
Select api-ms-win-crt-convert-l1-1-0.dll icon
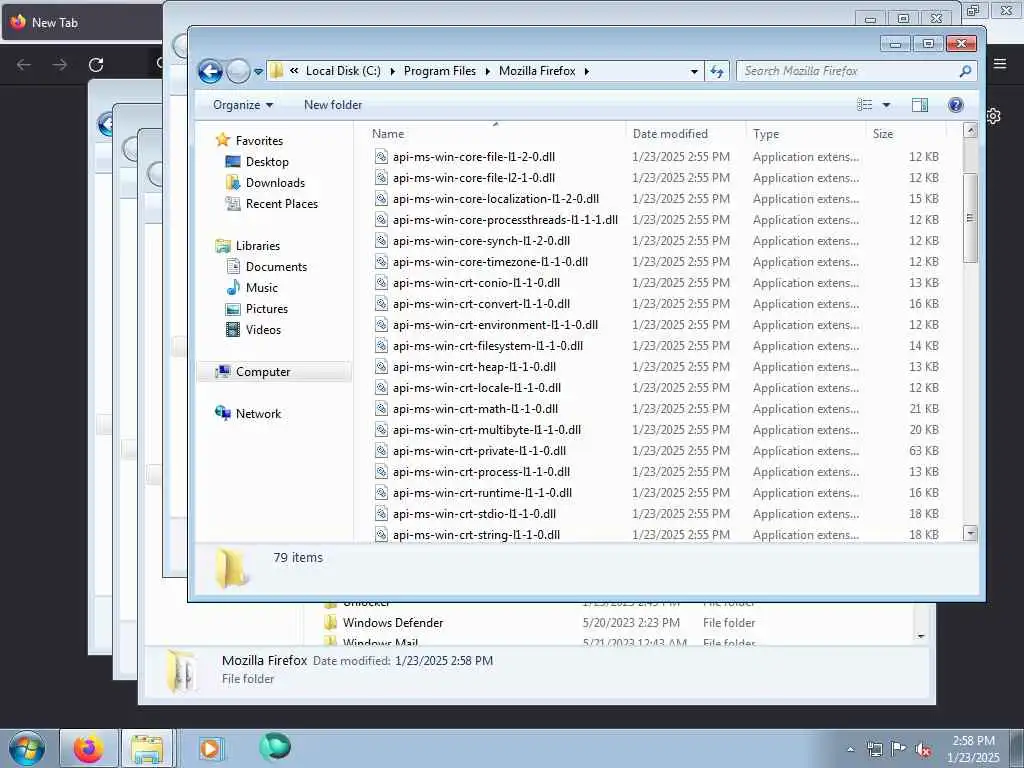tap(381, 304)
